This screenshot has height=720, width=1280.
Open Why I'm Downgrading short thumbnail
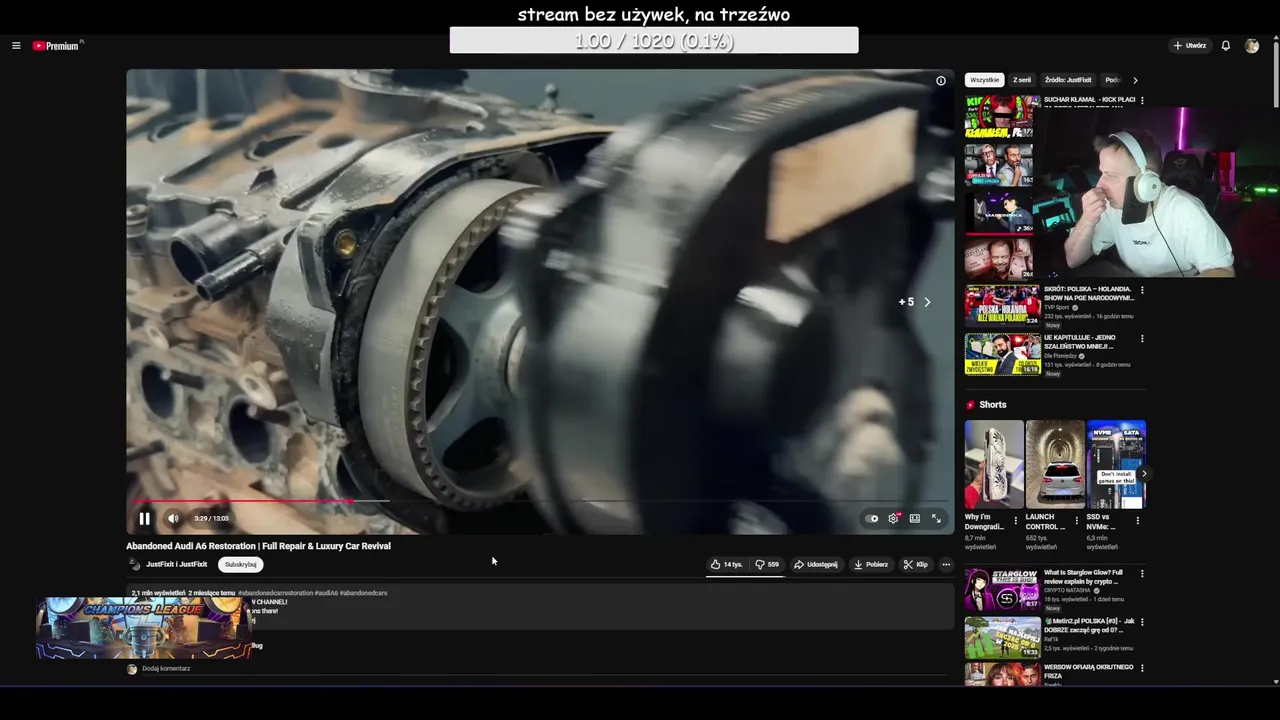coord(994,464)
